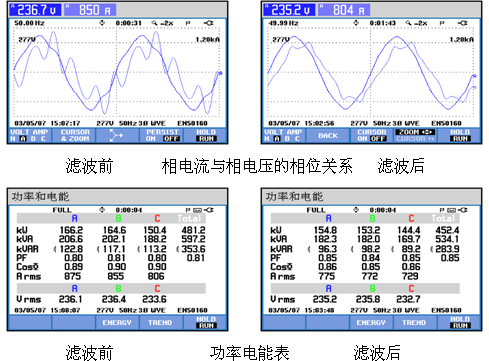The width and height of the screenshot is (489, 361).
Task: Open CURSOR & ZOOM on the pre-filter scope
Action: pyautogui.click(x=75, y=136)
